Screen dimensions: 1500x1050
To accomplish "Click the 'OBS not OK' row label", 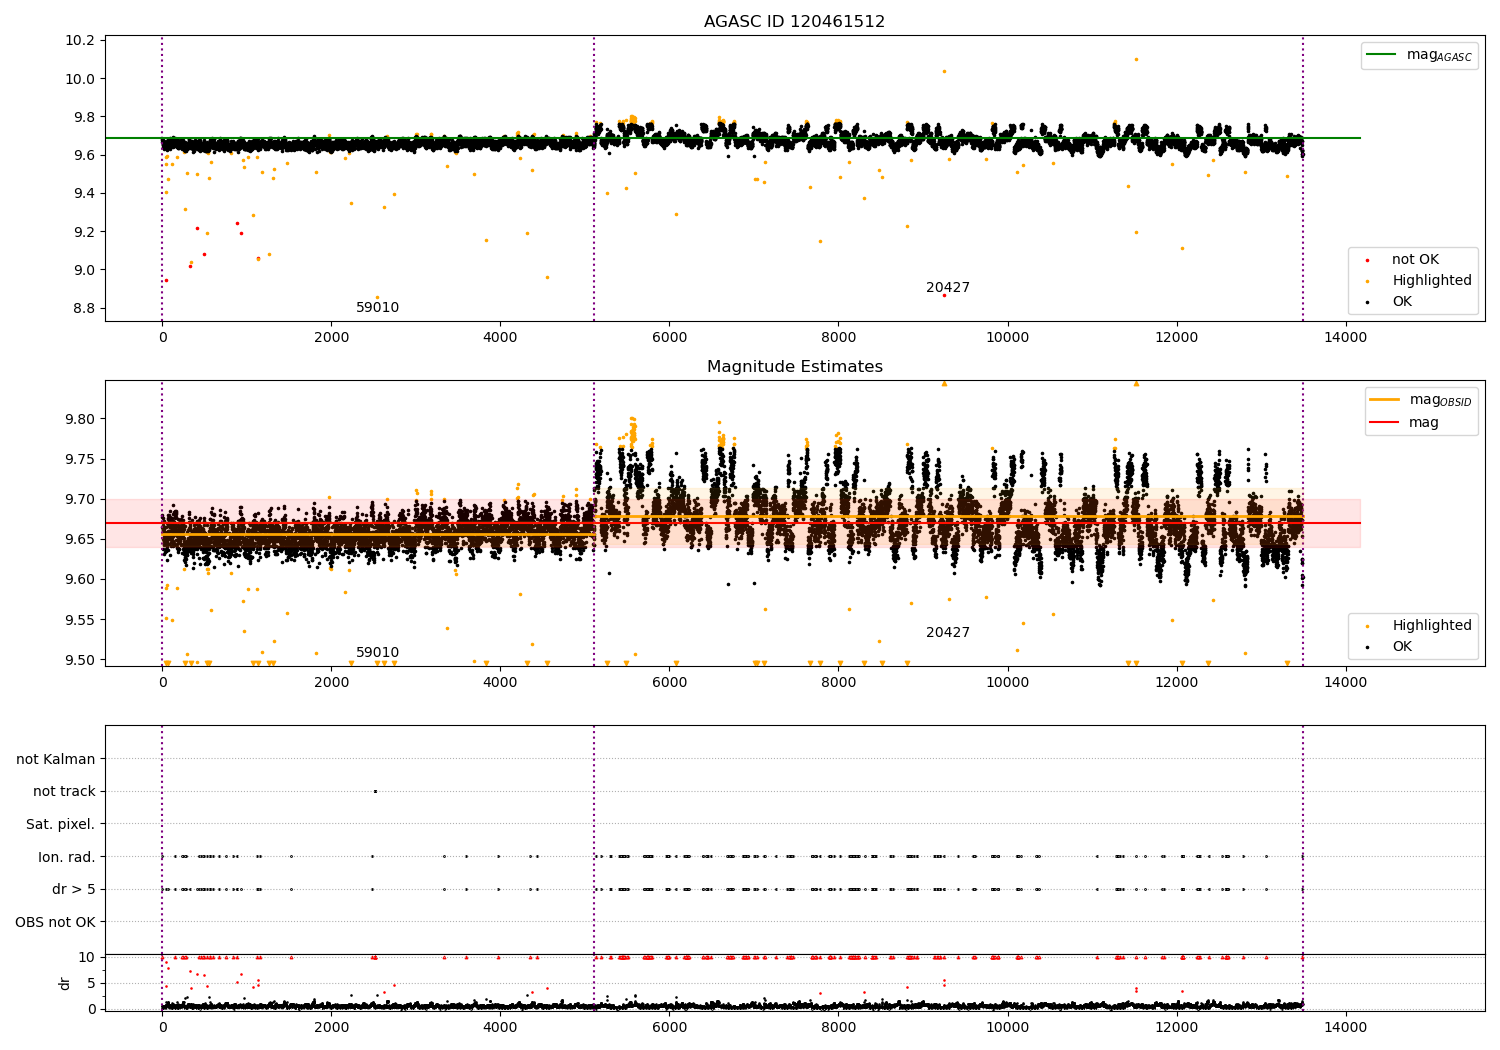I will [x=55, y=923].
